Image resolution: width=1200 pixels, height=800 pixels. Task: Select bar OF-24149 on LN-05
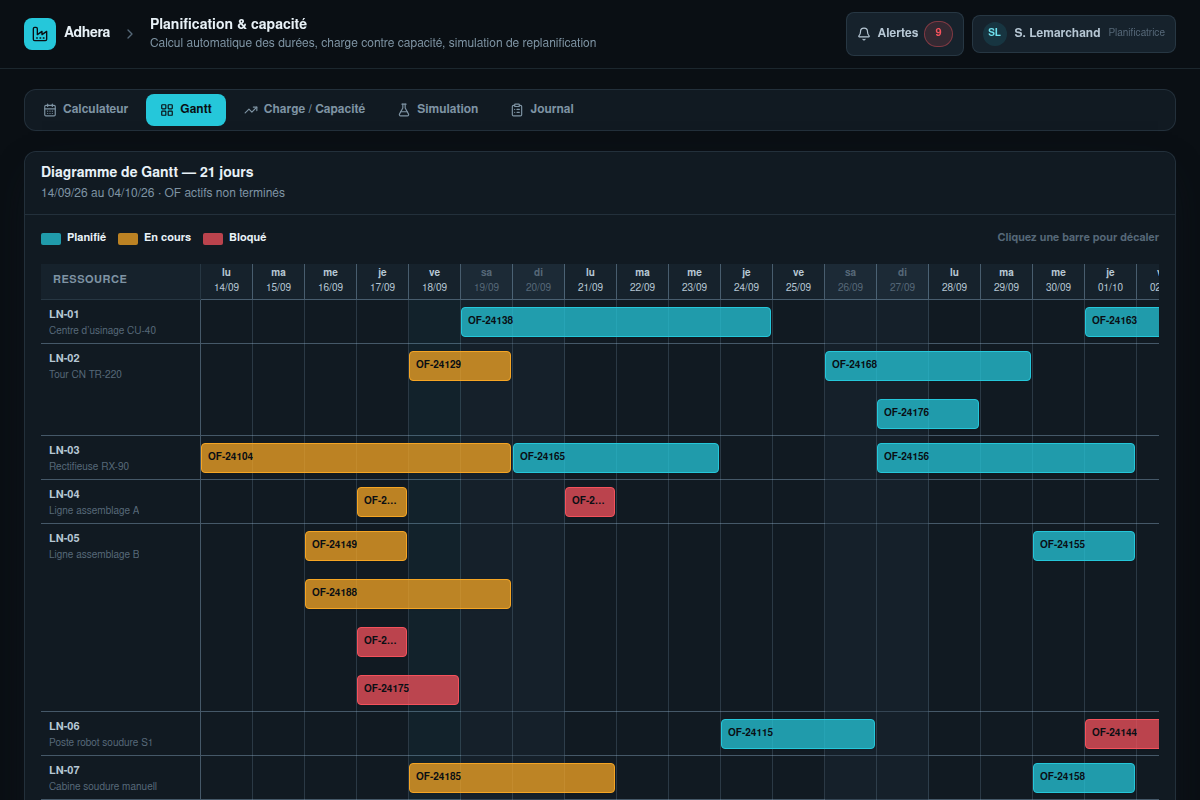point(356,545)
